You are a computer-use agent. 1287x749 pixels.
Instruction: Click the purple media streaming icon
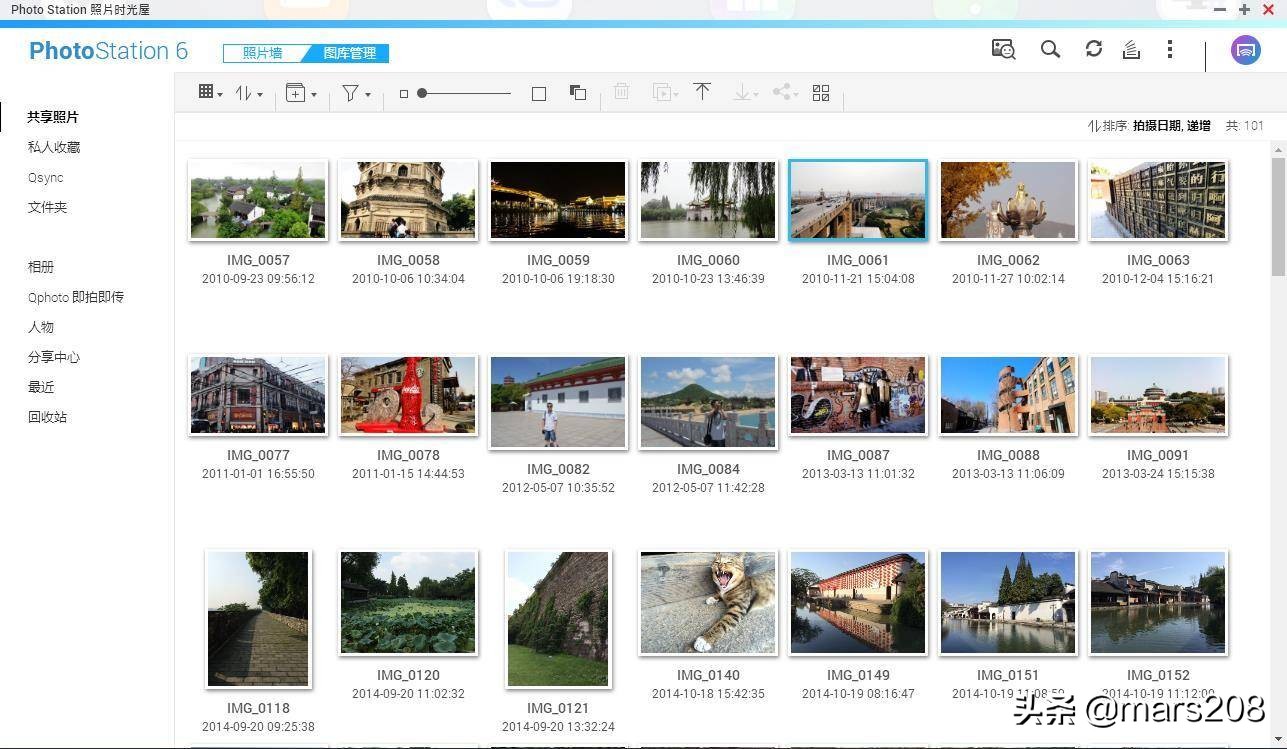[1245, 50]
